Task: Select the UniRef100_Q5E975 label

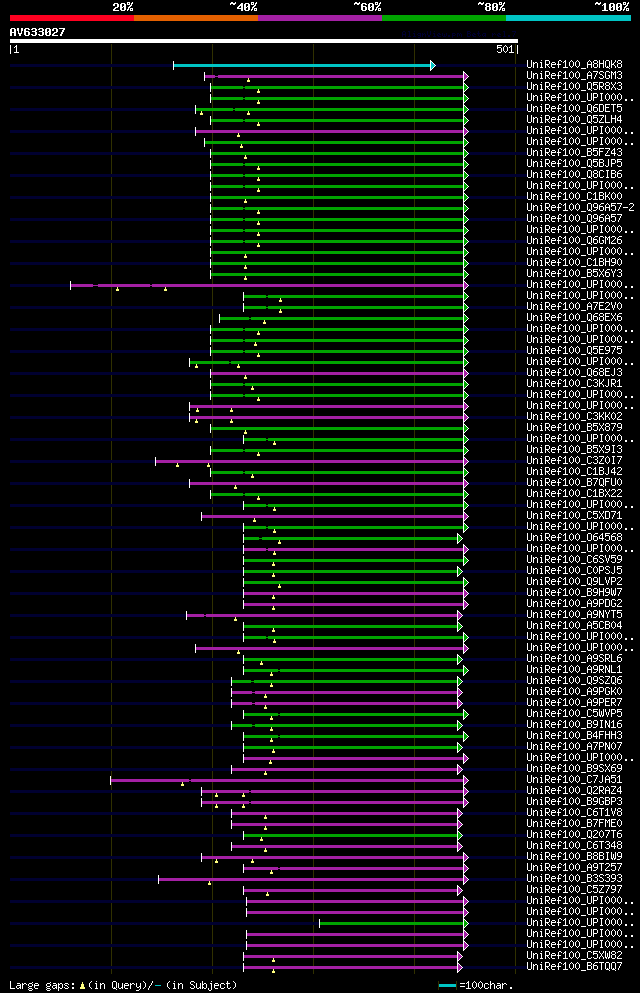Action: (574, 350)
